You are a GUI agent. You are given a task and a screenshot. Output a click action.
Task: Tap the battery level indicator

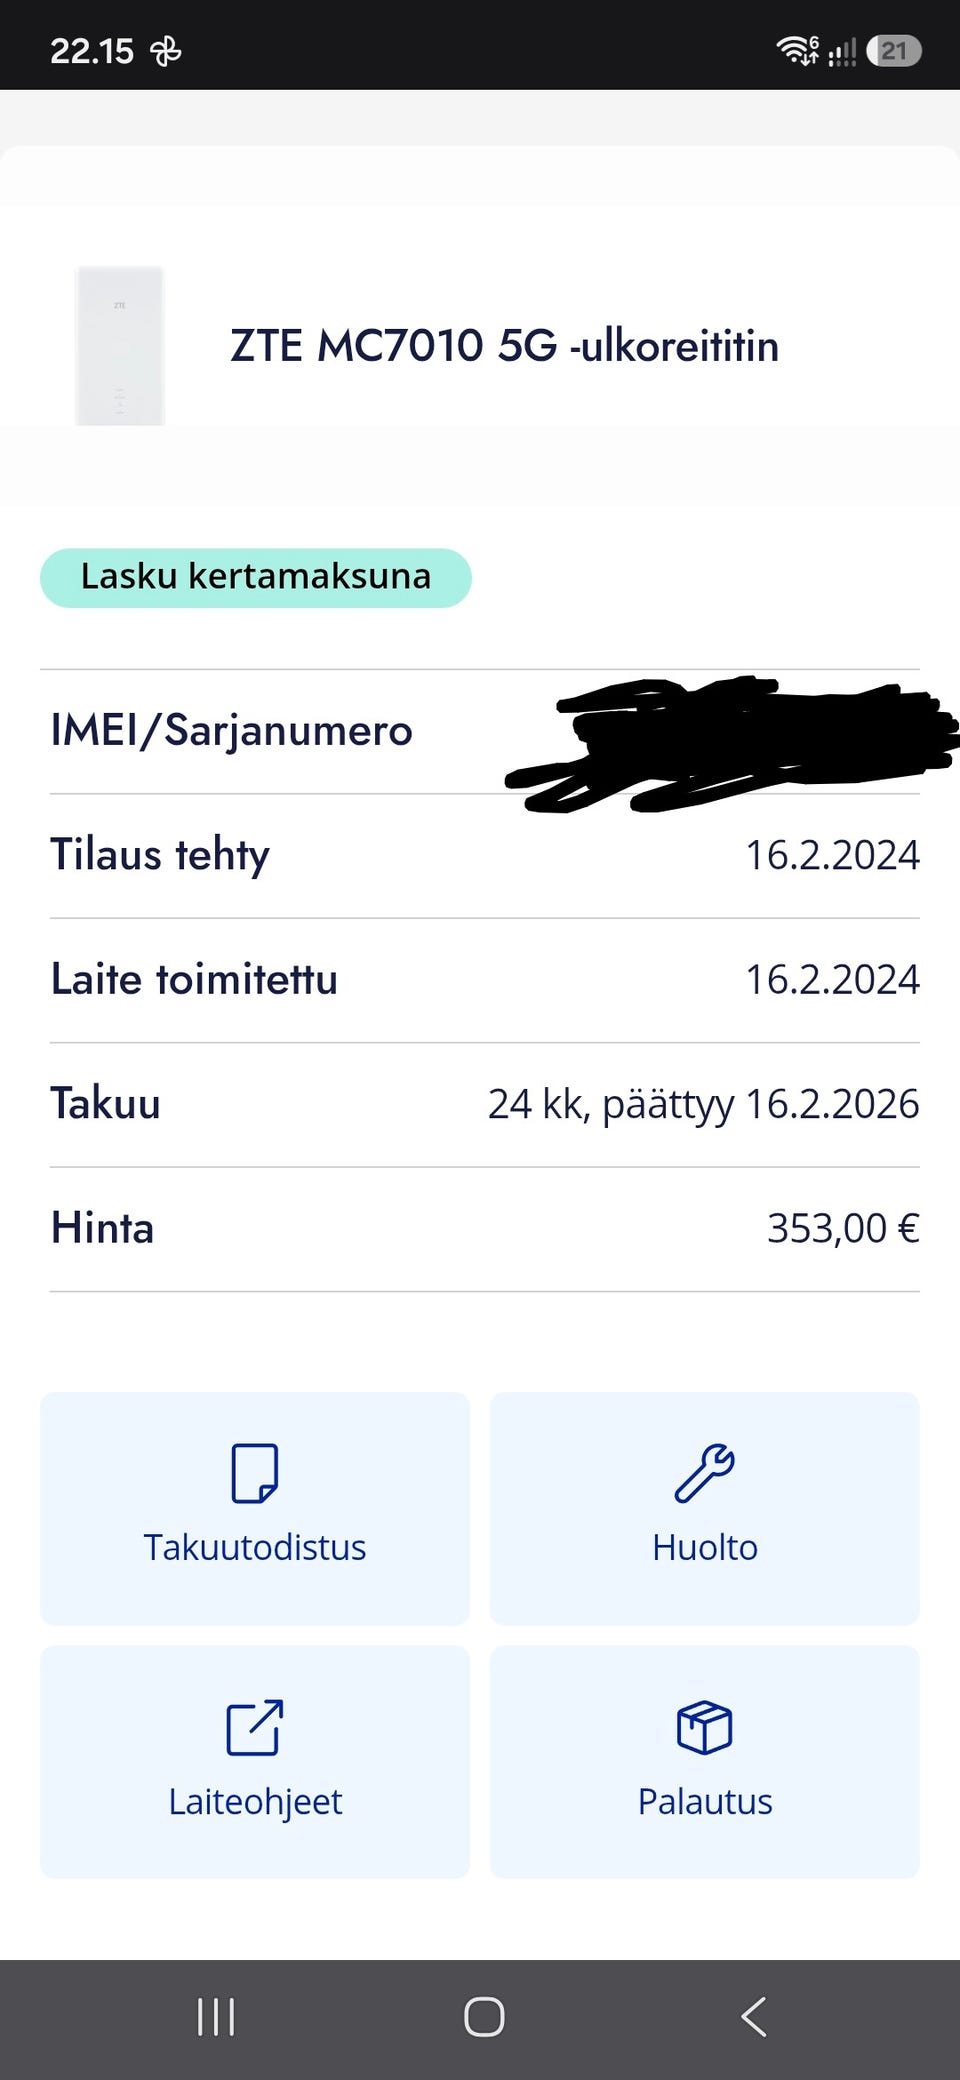[x=894, y=50]
